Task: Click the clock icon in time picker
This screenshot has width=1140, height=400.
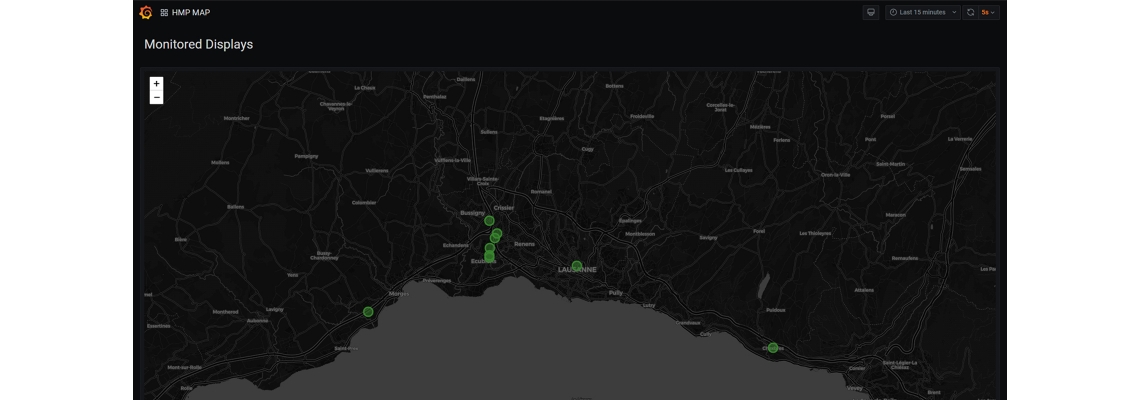Action: [893, 13]
